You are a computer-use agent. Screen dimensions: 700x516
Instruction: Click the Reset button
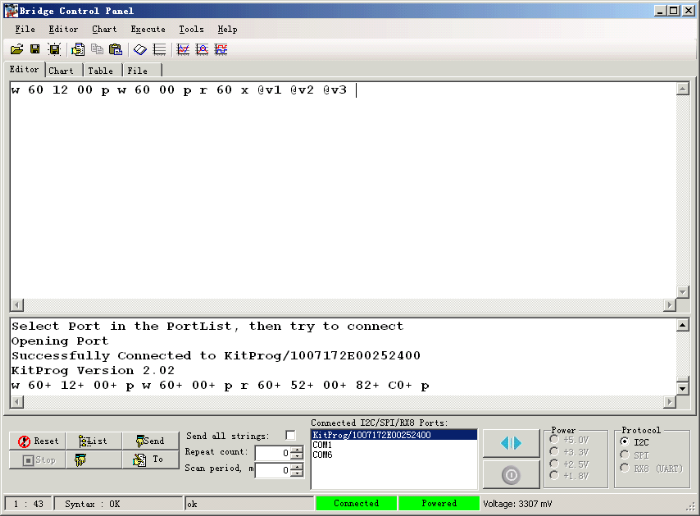click(39, 441)
